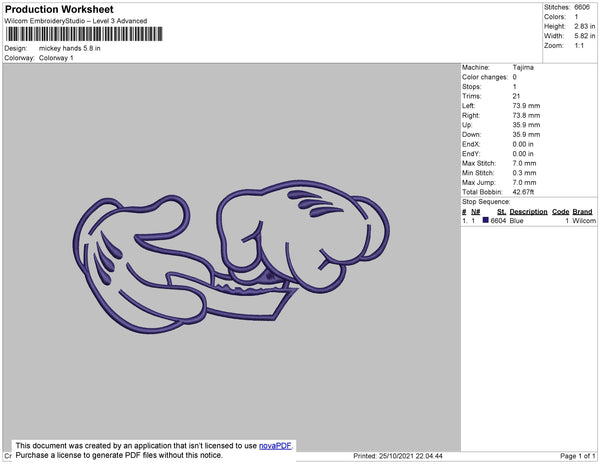Click the 'Page 1 of 1' footer
Viewport: 600px width, 464px height.
pyautogui.click(x=577, y=456)
